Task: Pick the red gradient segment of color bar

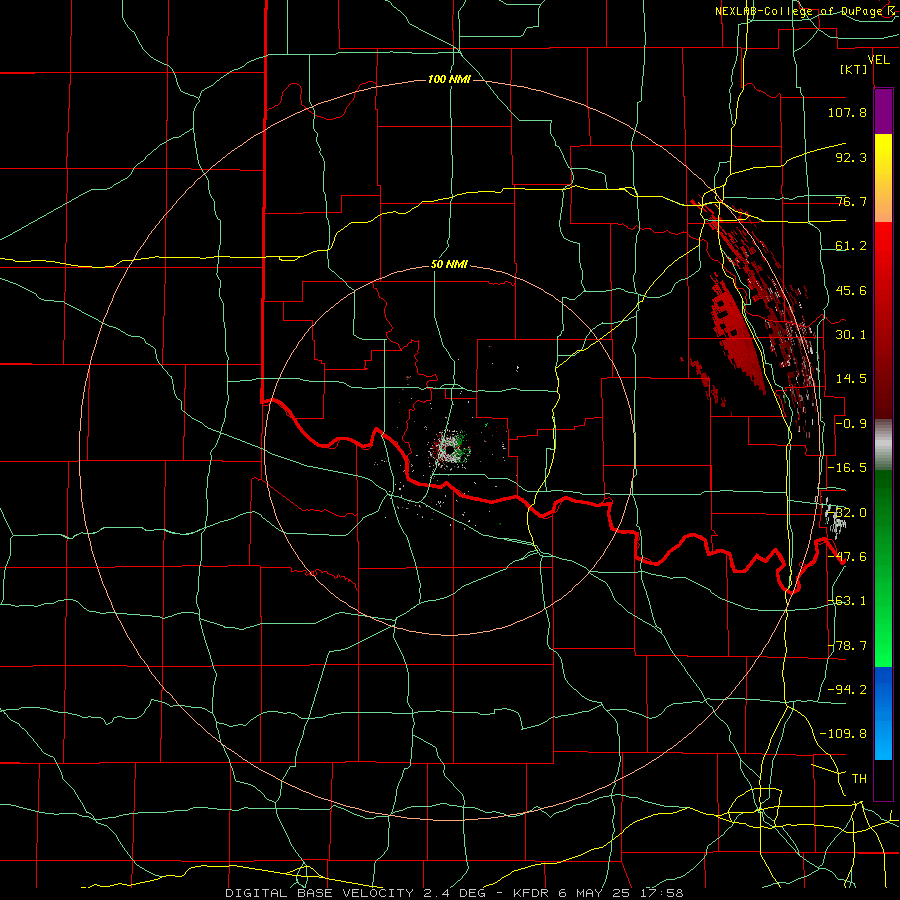Action: pos(883,320)
